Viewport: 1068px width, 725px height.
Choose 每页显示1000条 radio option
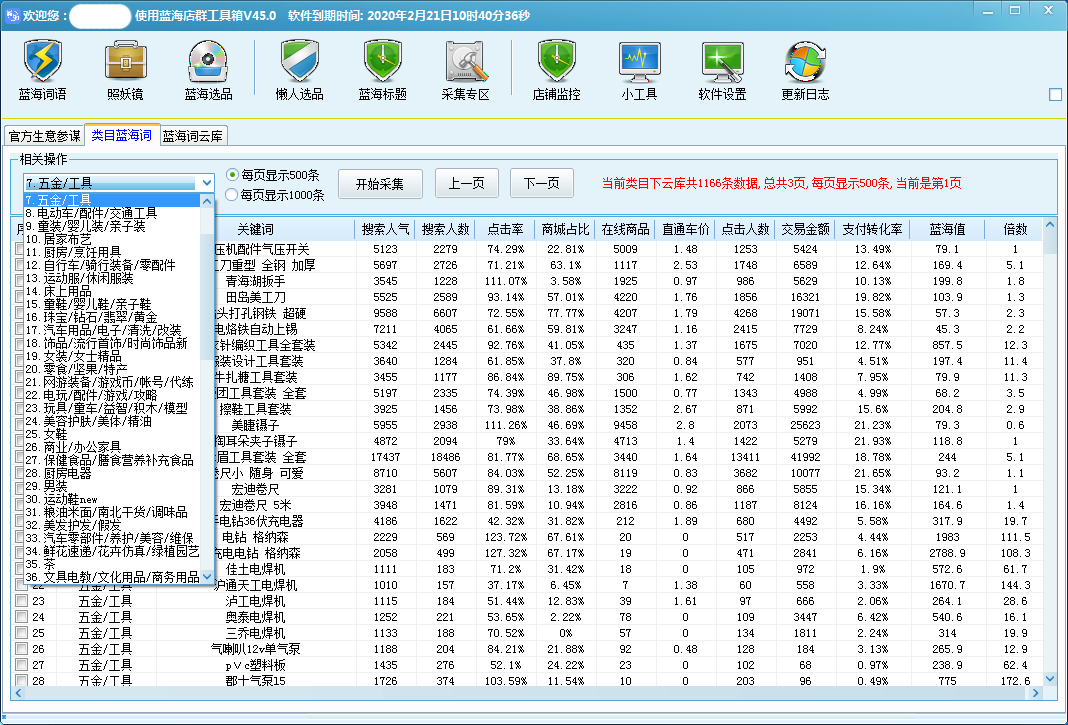pyautogui.click(x=233, y=195)
